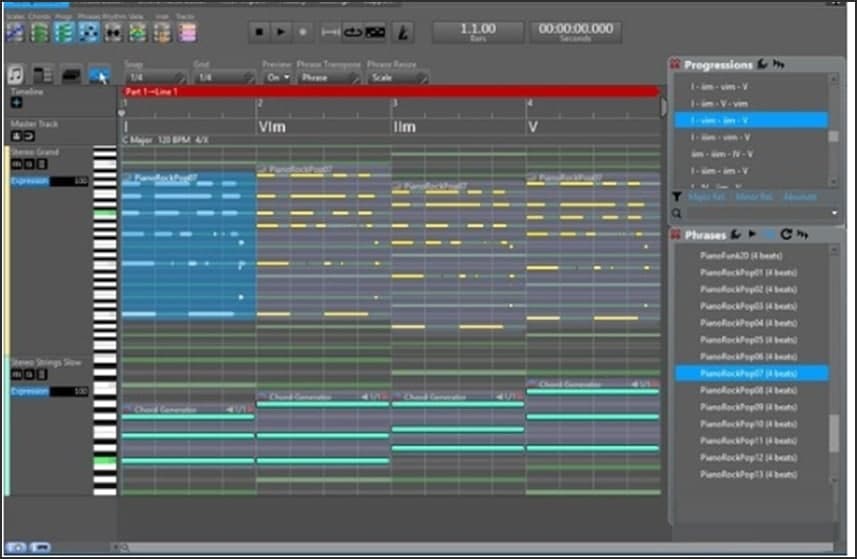Open the Chords browser icon

39,32
